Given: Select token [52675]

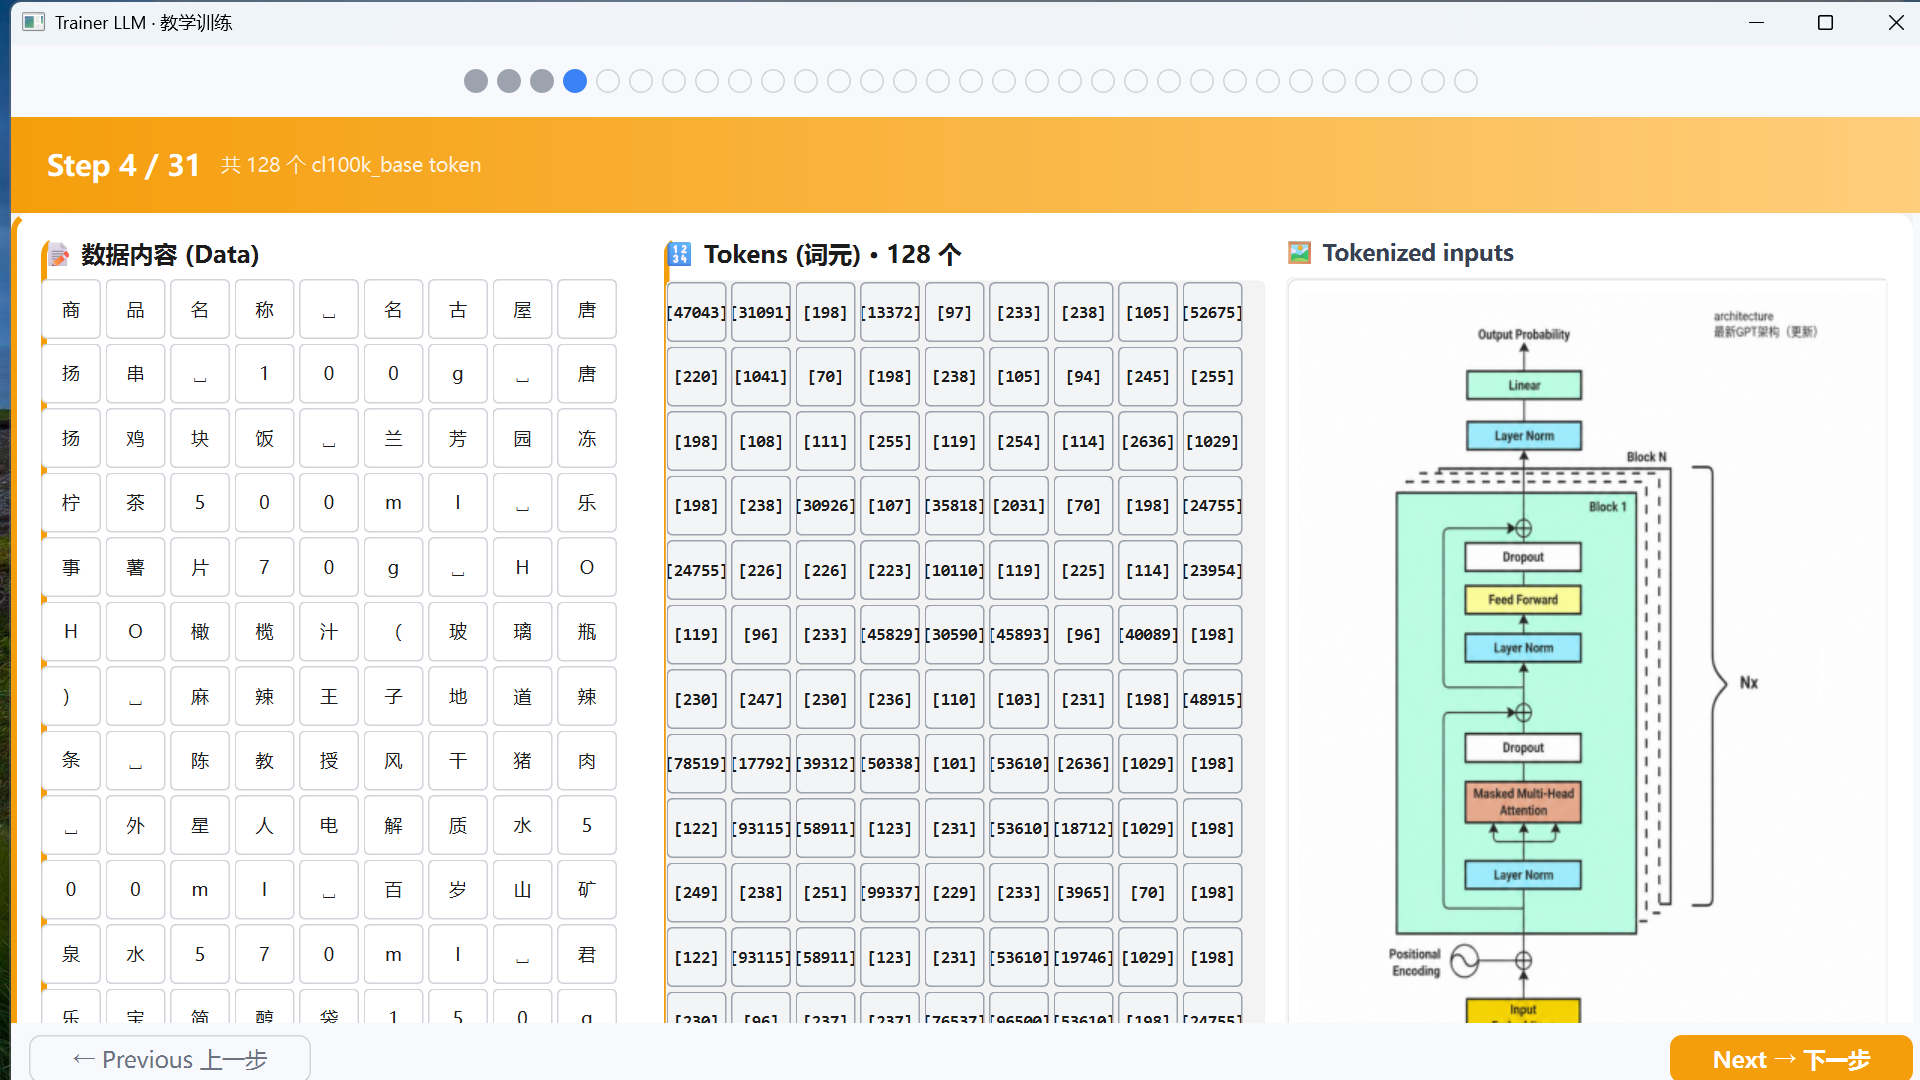Looking at the screenshot, I should coord(1212,312).
